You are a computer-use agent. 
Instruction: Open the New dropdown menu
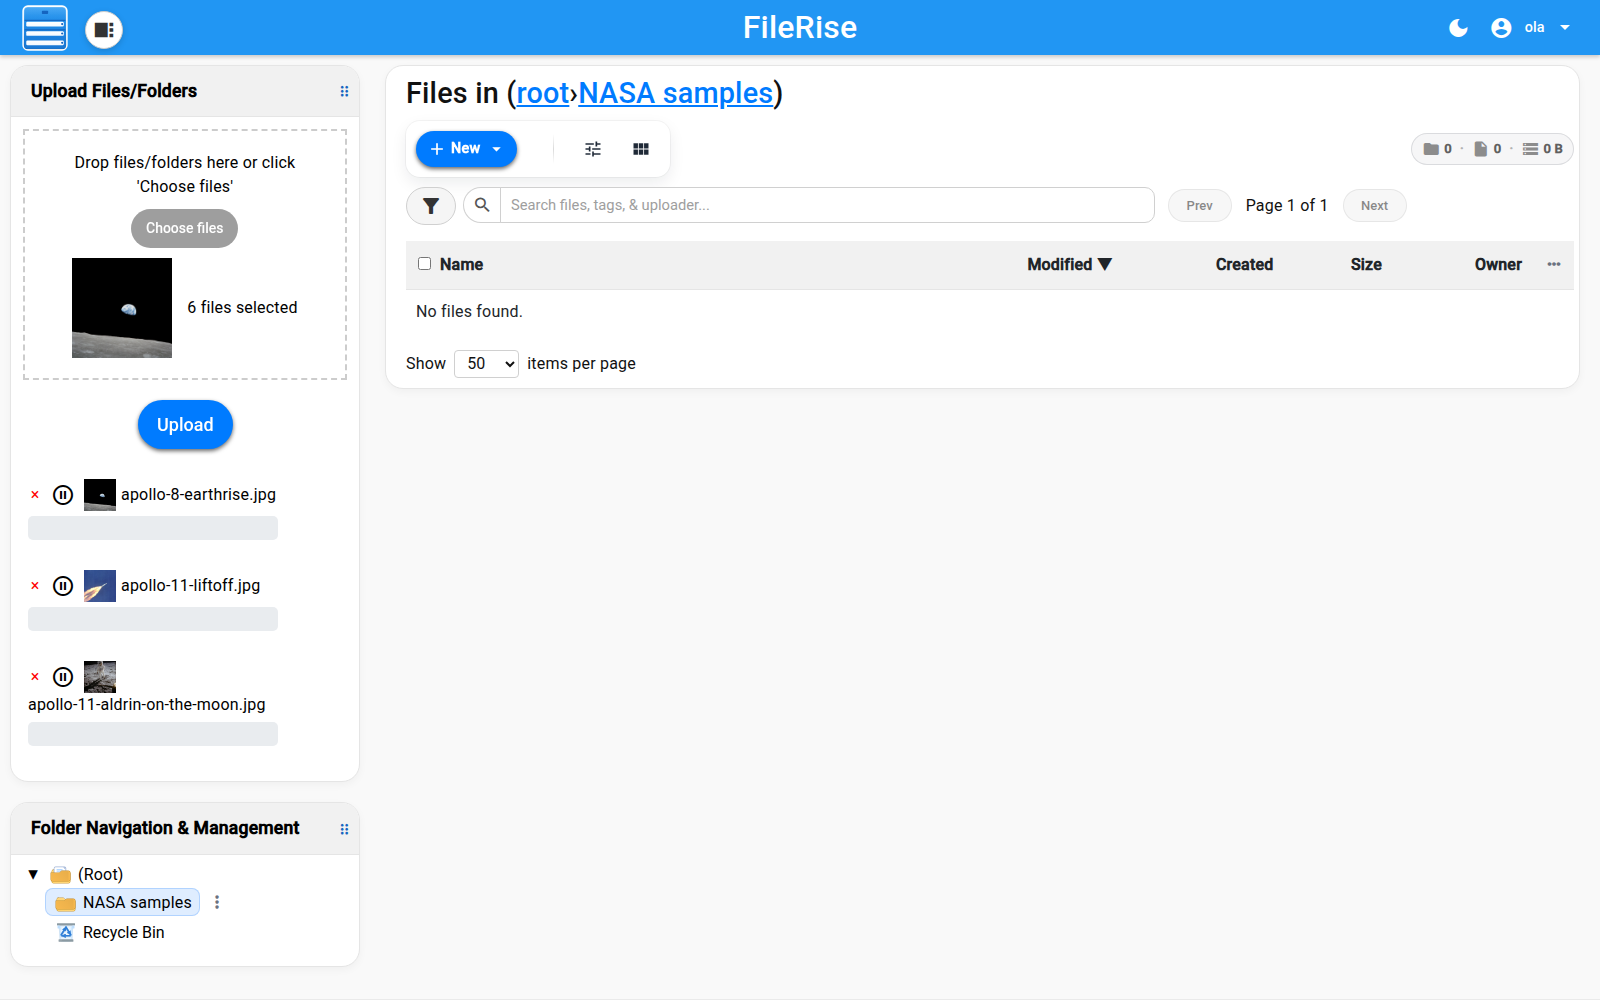click(x=466, y=149)
